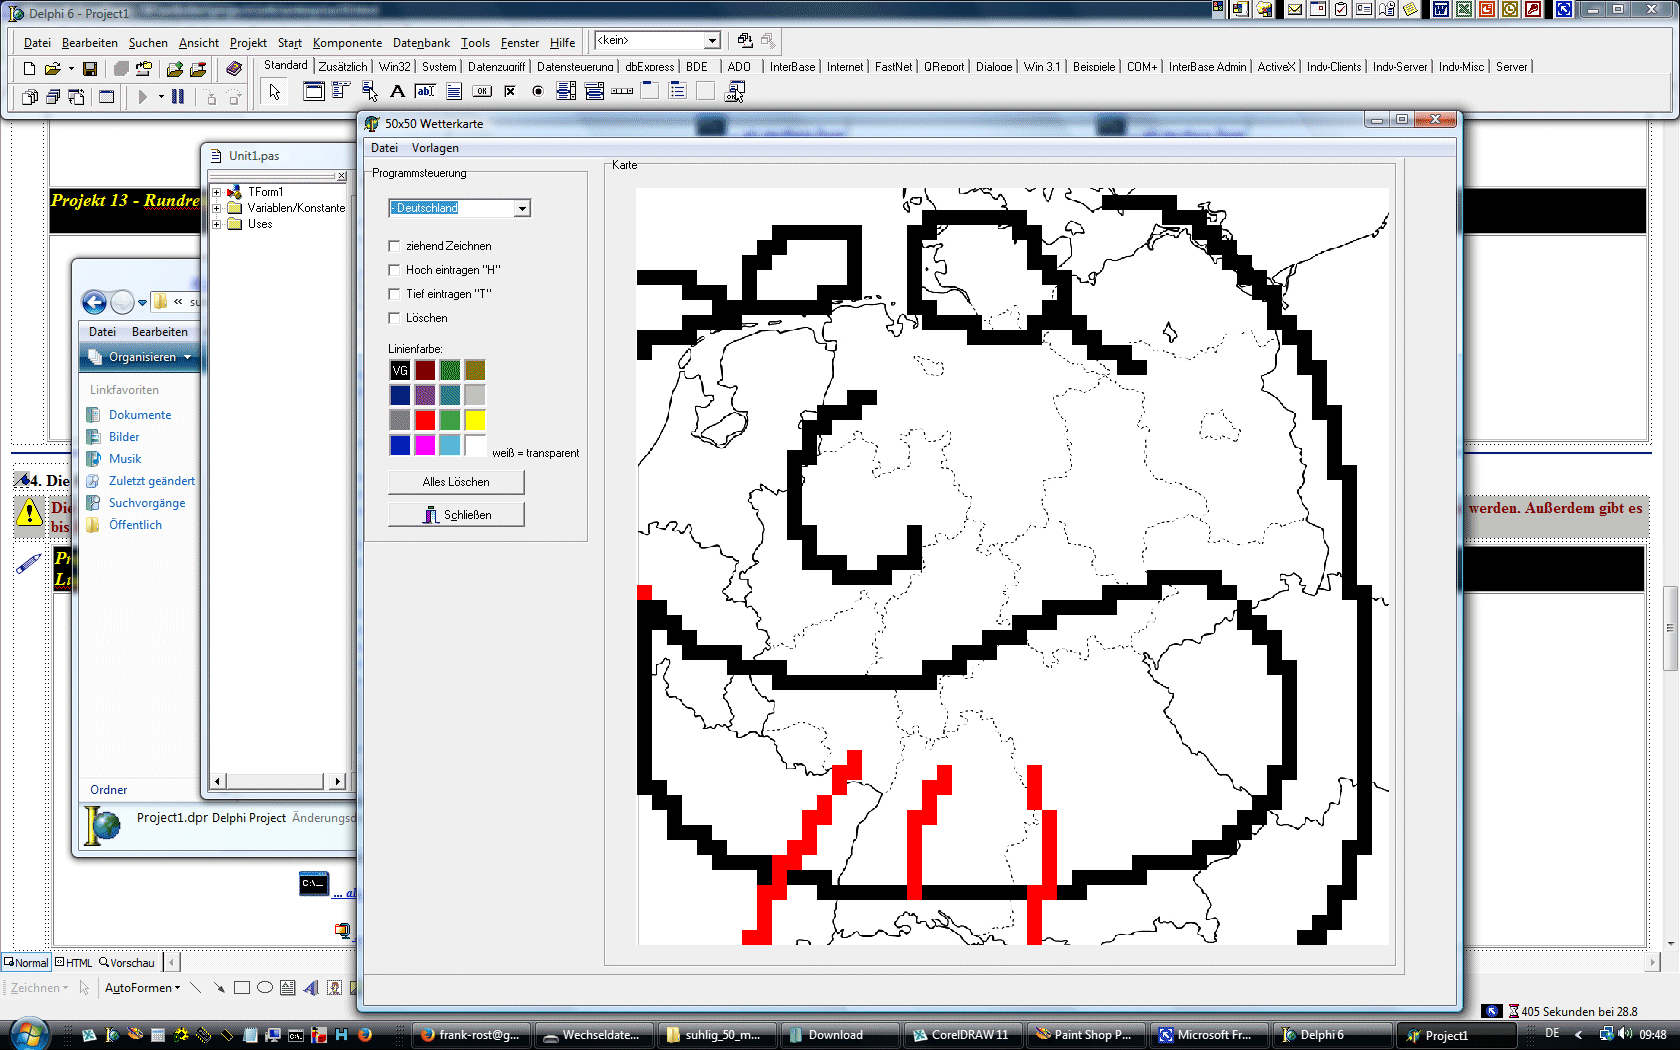Viewport: 1680px width, 1050px height.
Task: Open the dropdown arrow beside Open file icon
Action: point(71,69)
